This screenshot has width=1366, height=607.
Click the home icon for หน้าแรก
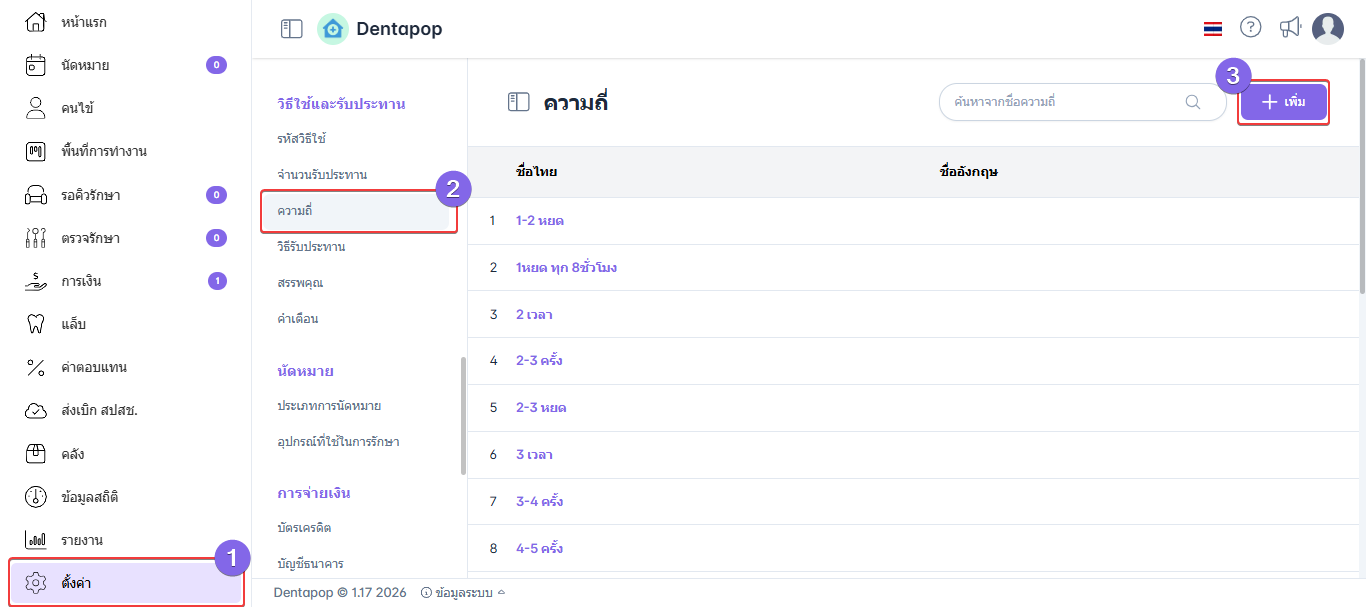tap(36, 21)
